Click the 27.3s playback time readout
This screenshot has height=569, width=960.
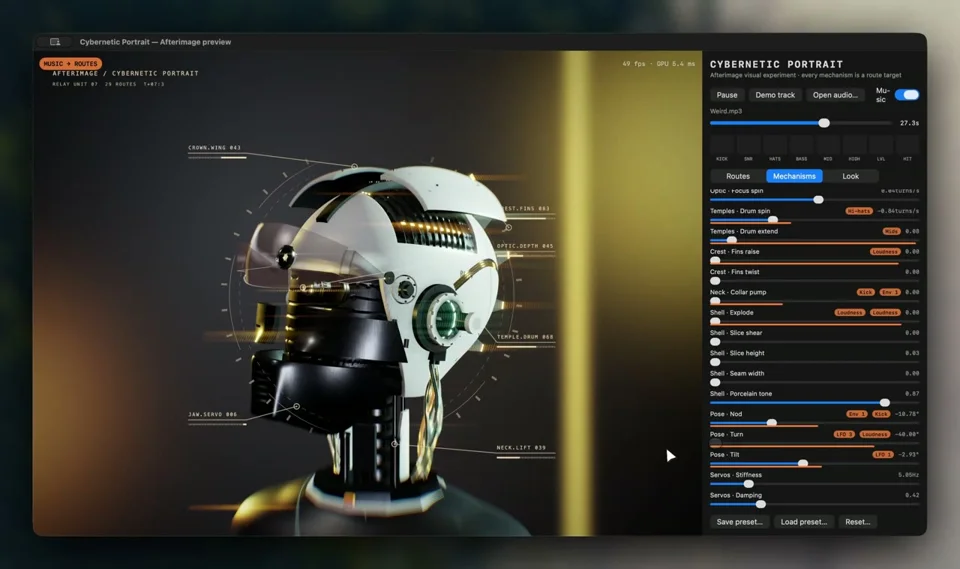coord(909,123)
